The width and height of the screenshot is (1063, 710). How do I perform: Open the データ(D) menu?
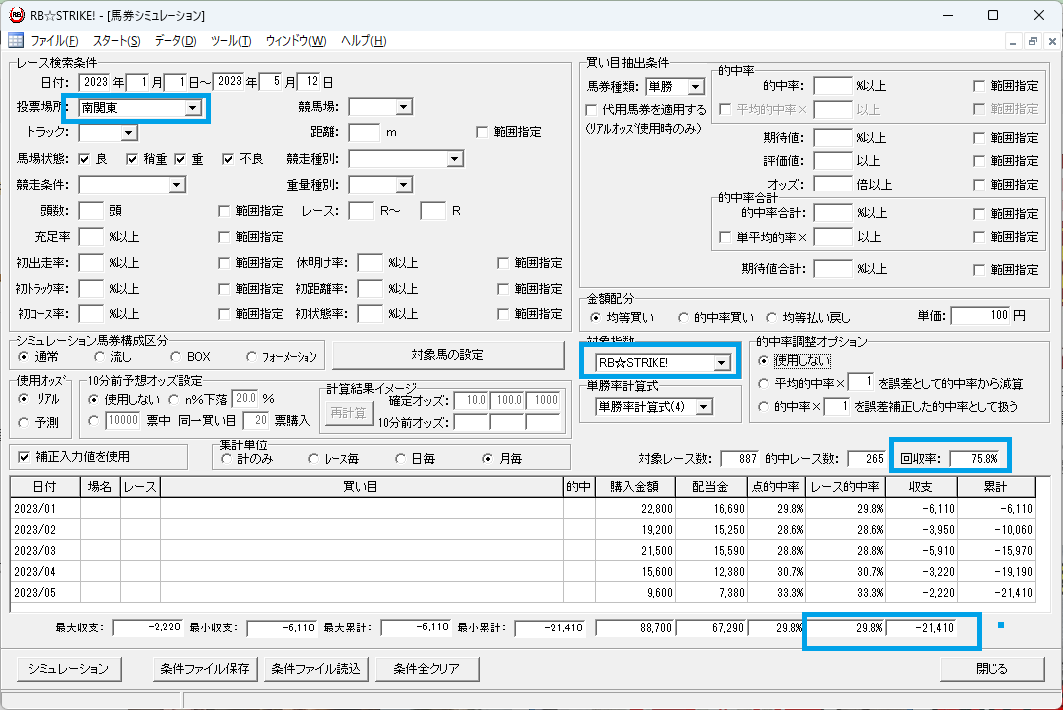click(176, 41)
